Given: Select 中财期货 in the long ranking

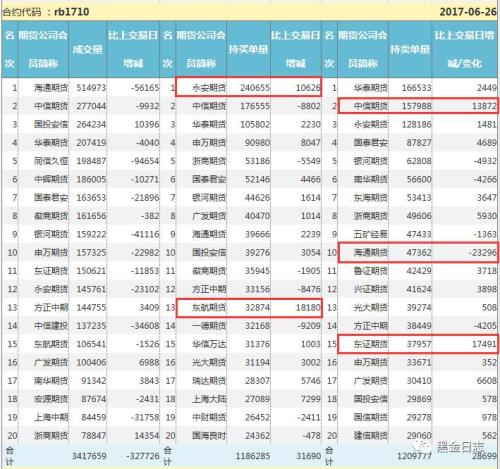Looking at the screenshot, I should [x=209, y=418].
